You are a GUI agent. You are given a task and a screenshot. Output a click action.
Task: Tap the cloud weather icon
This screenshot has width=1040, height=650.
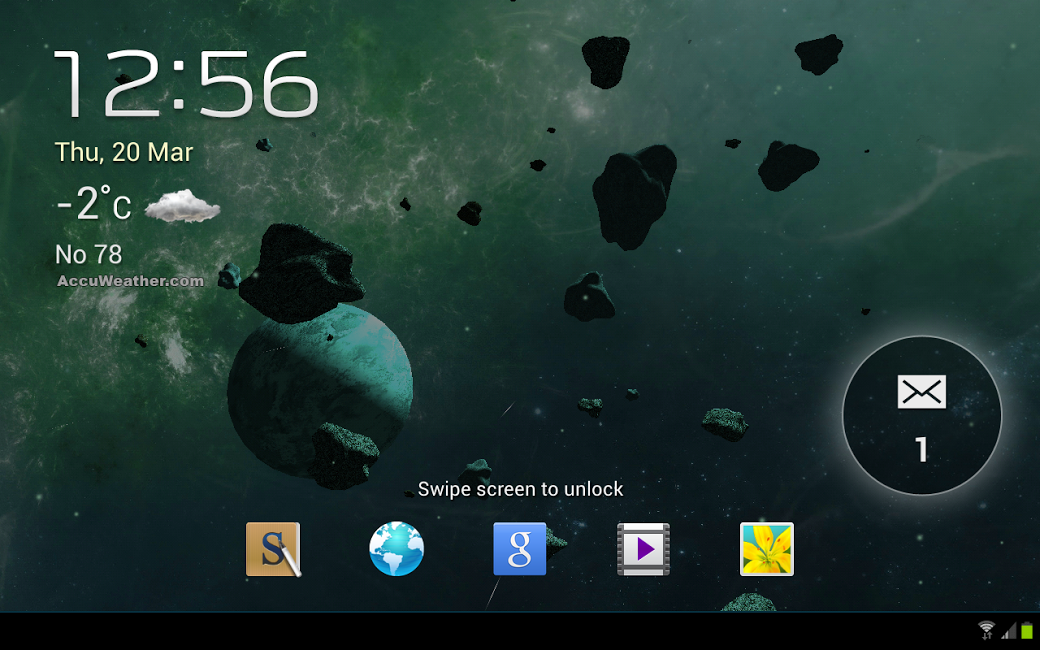point(182,207)
